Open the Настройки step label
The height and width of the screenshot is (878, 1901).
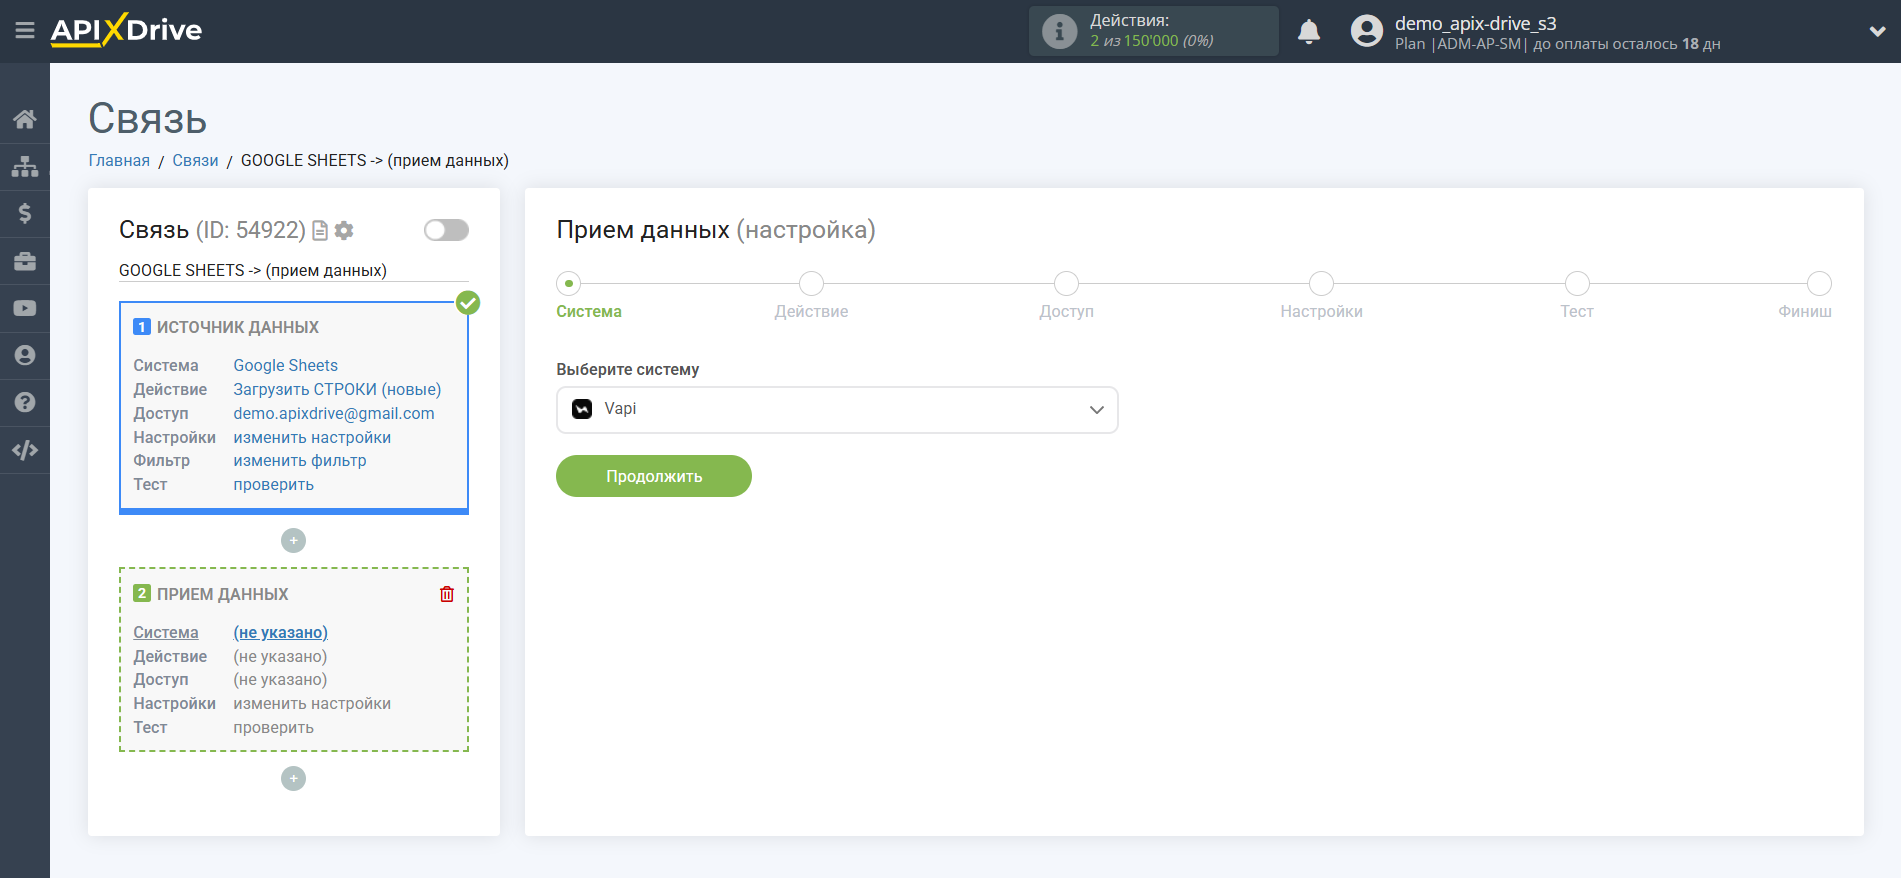click(x=1322, y=312)
